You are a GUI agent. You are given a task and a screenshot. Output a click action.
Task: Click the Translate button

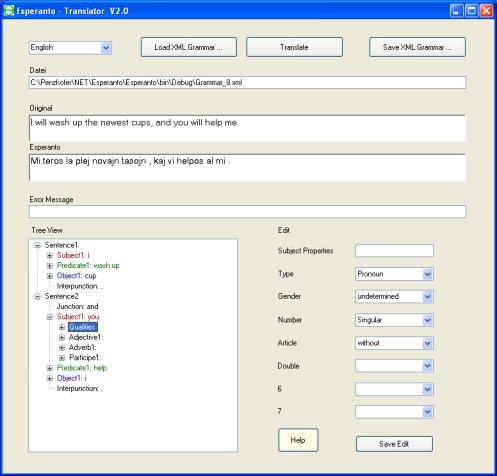click(294, 47)
